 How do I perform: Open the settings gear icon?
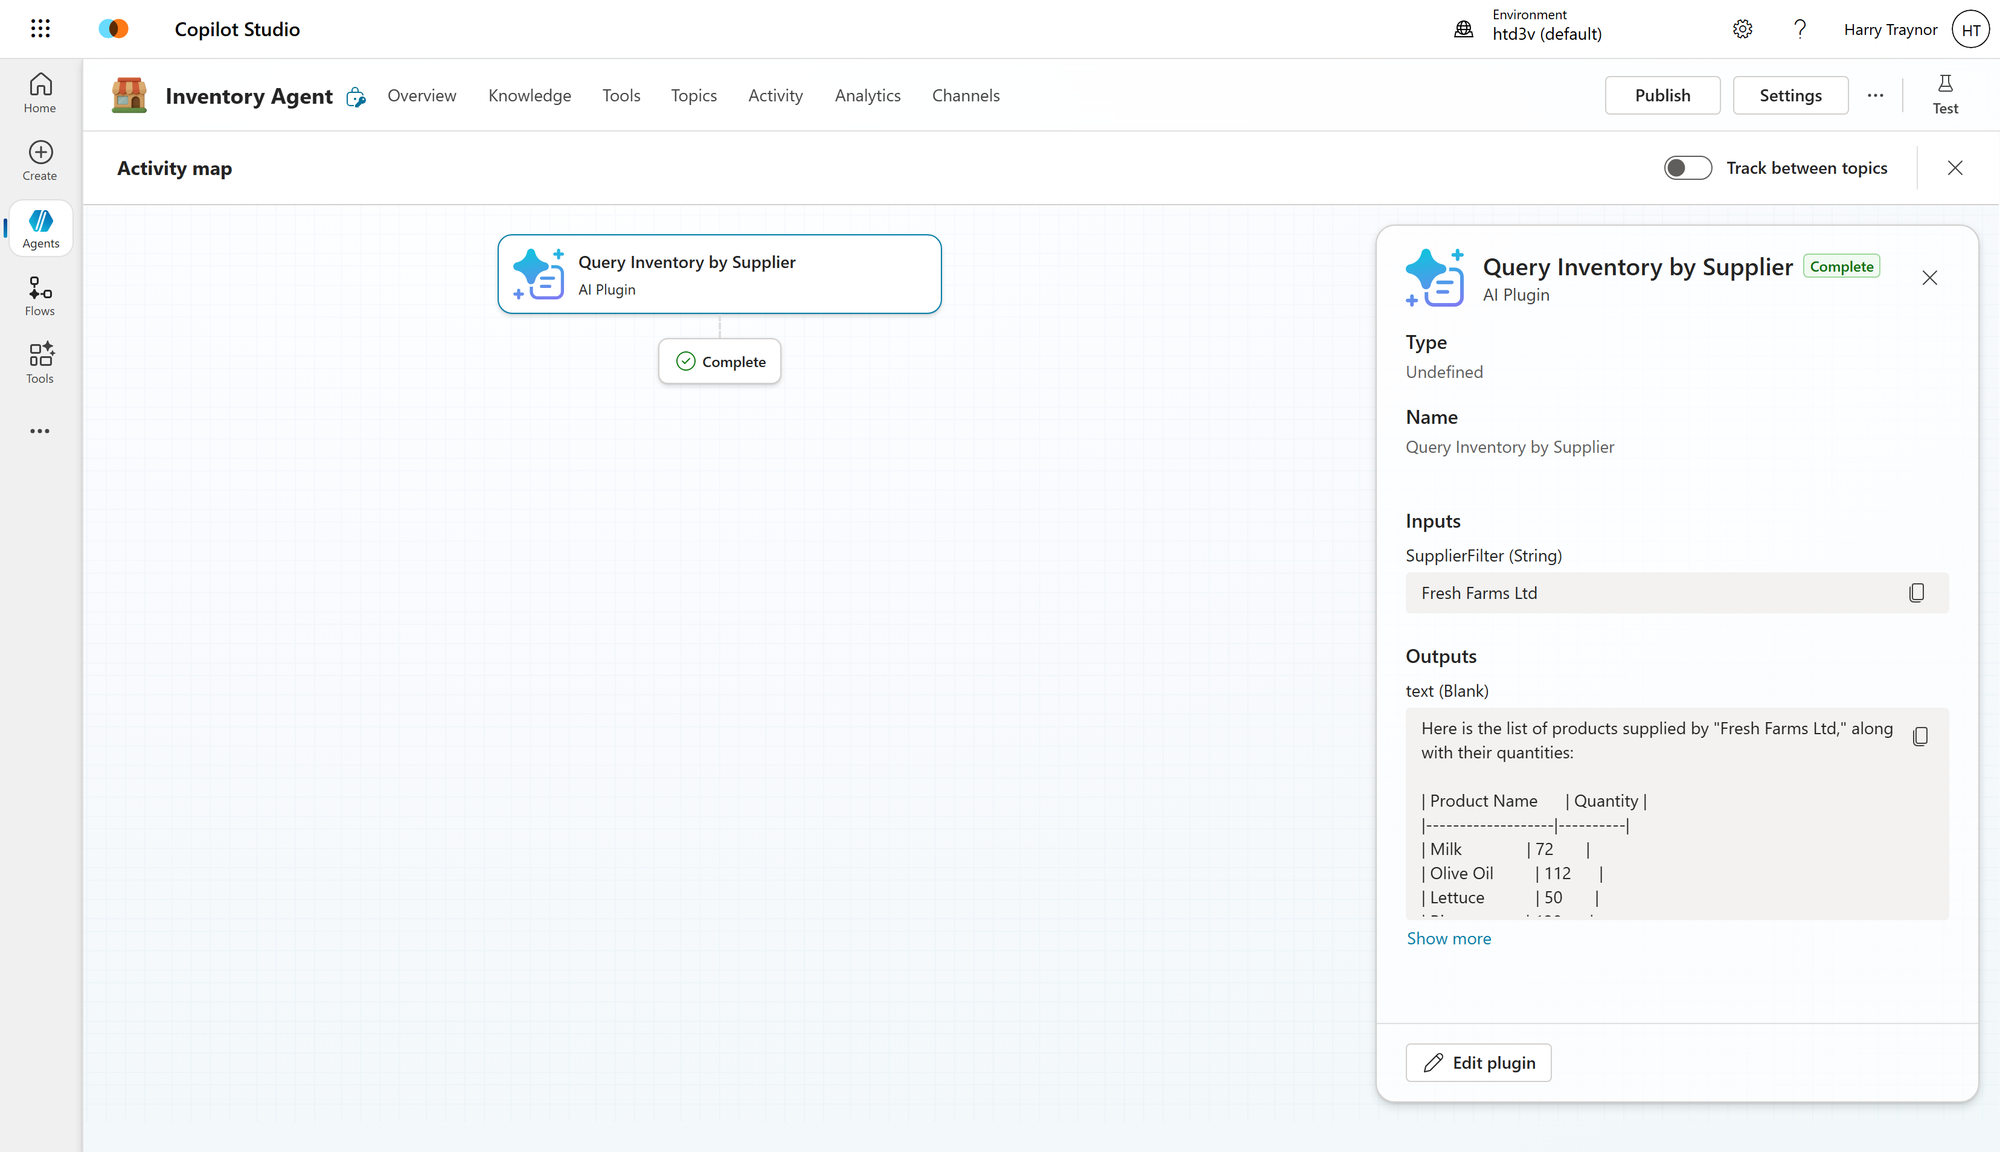(x=1743, y=29)
